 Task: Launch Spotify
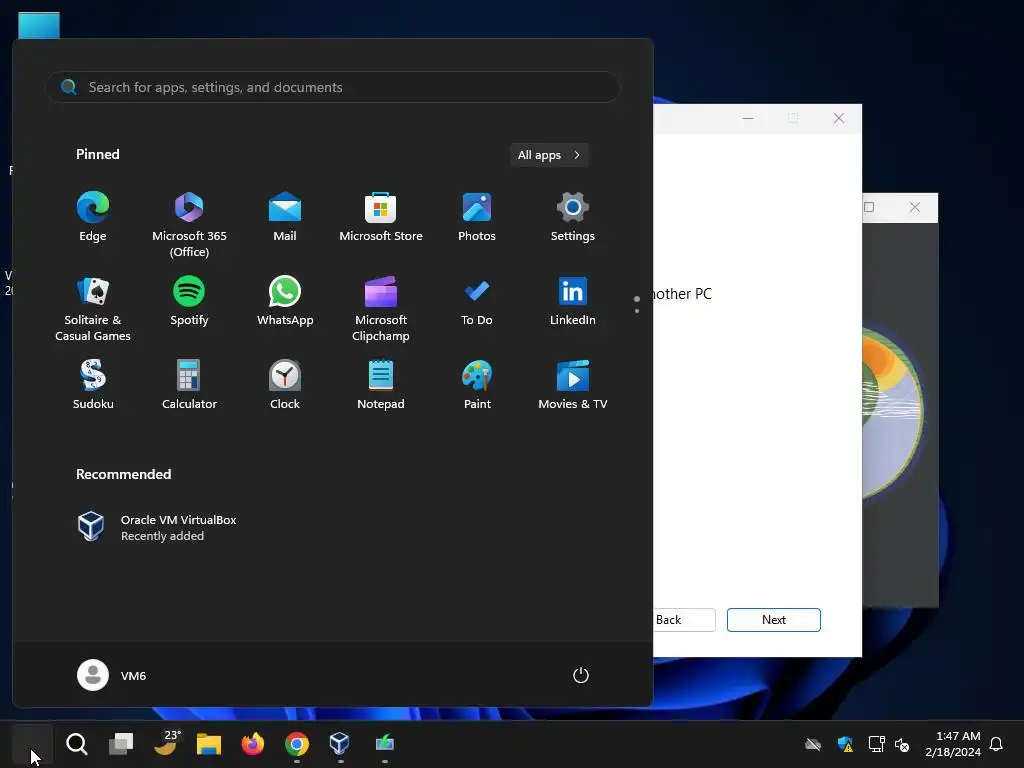pos(189,301)
